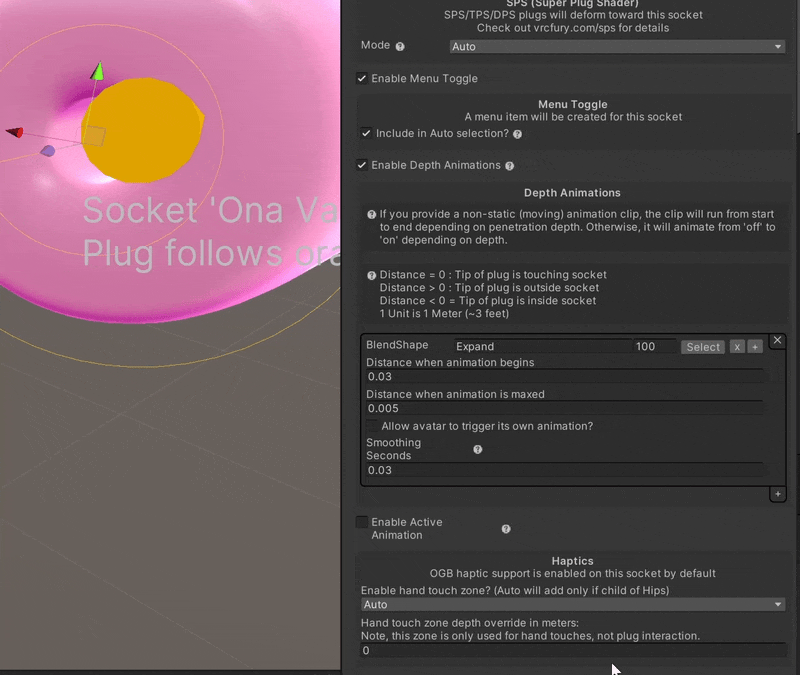Click info icon next to the Distance explanation
This screenshot has width=800, height=675.
click(371, 275)
